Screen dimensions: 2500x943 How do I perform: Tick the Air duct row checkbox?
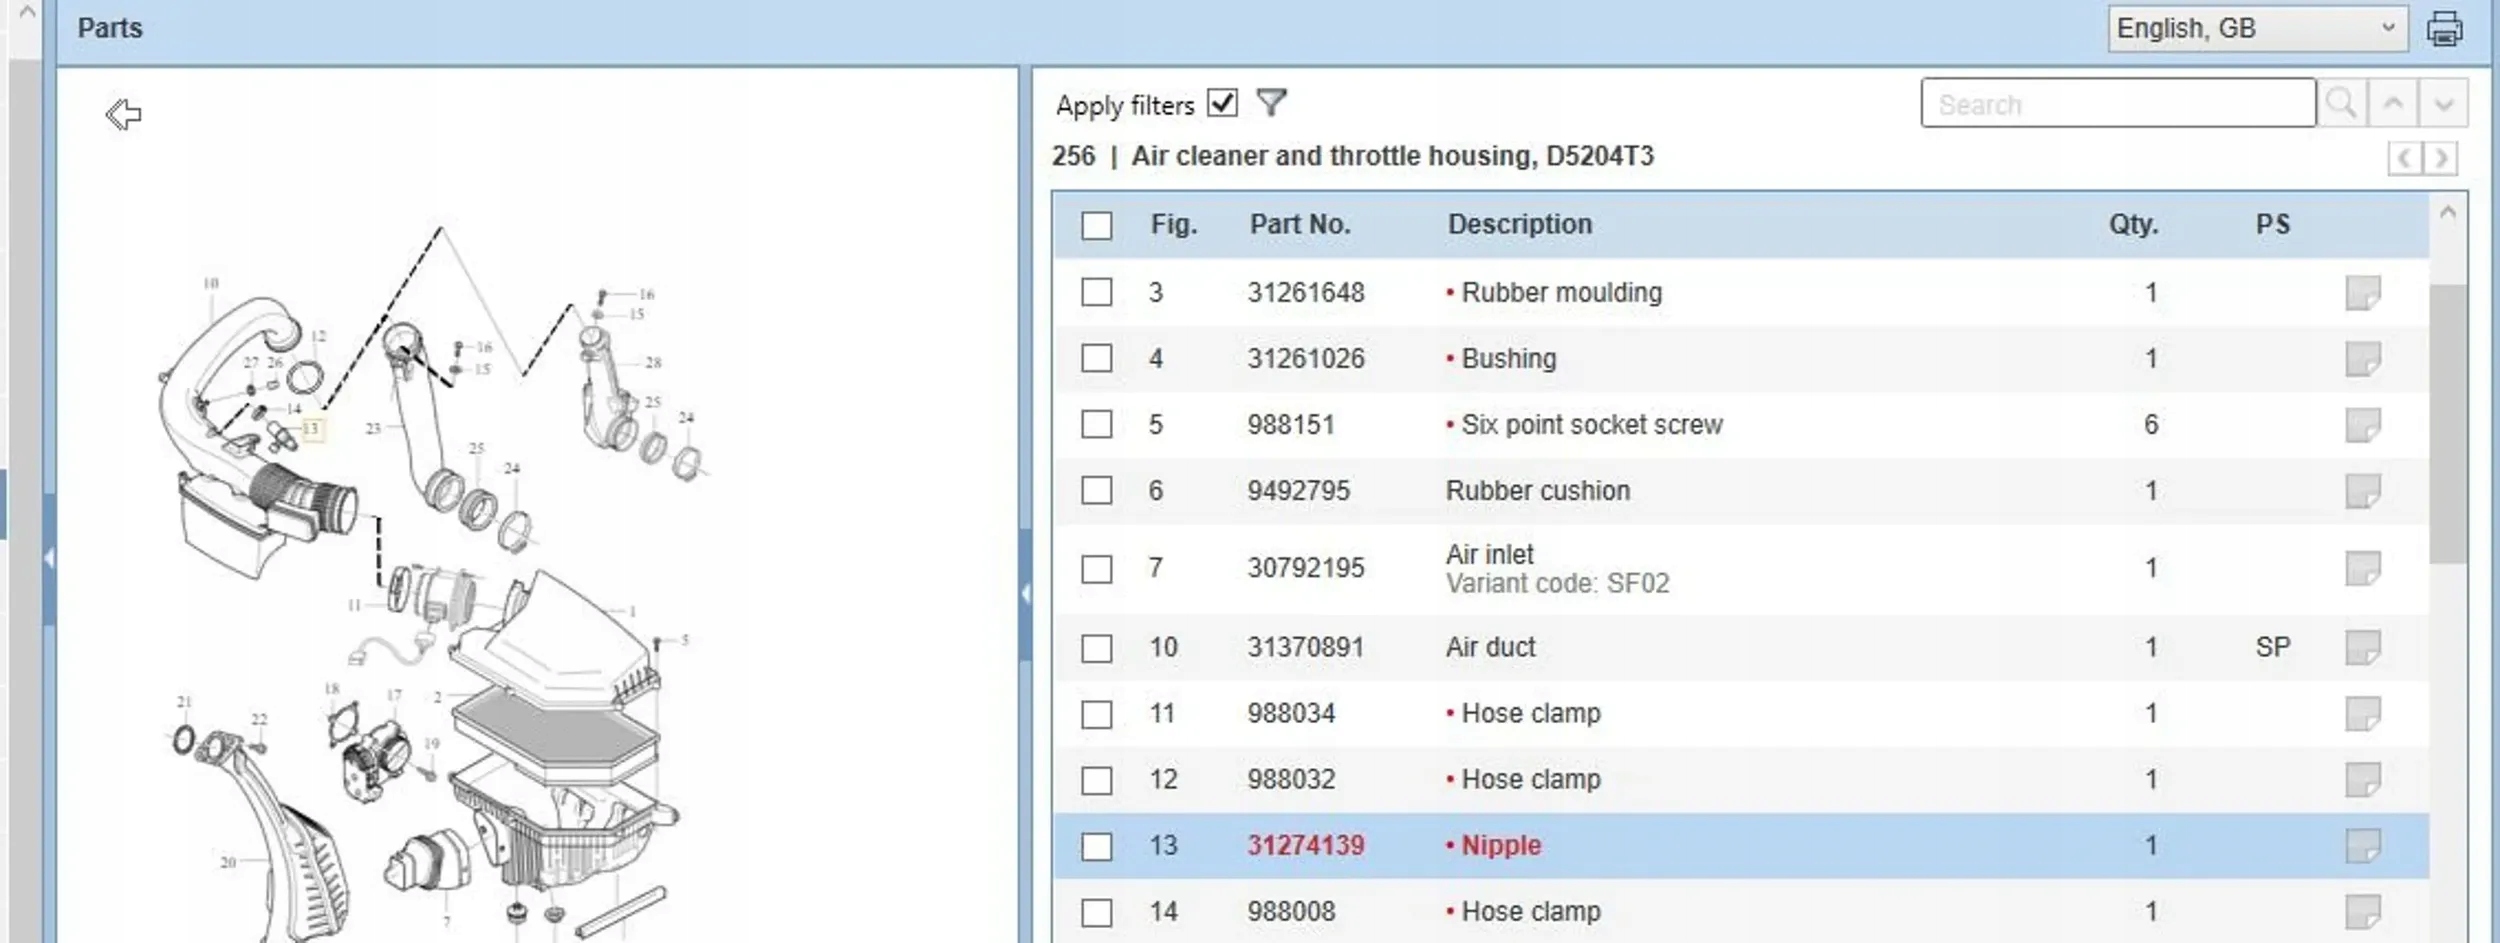1097,648
